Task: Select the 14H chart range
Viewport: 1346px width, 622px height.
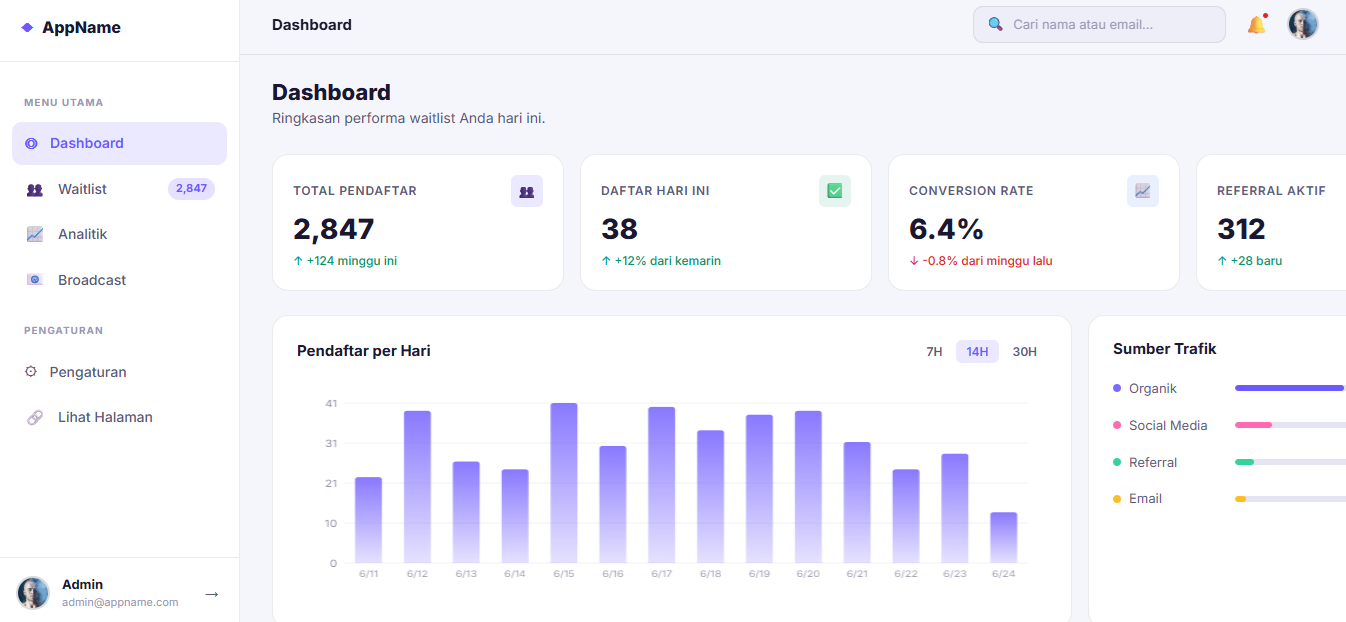Action: [x=977, y=351]
